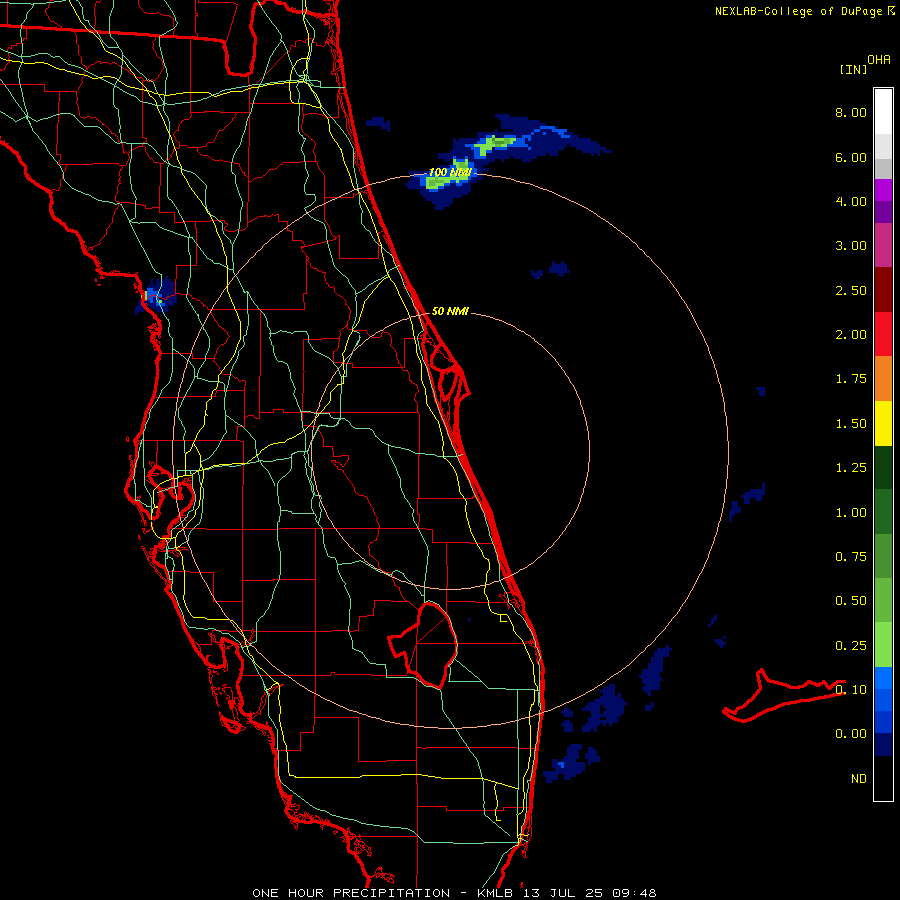Click the 8.00 legend value
This screenshot has width=900, height=900.
tap(851, 112)
